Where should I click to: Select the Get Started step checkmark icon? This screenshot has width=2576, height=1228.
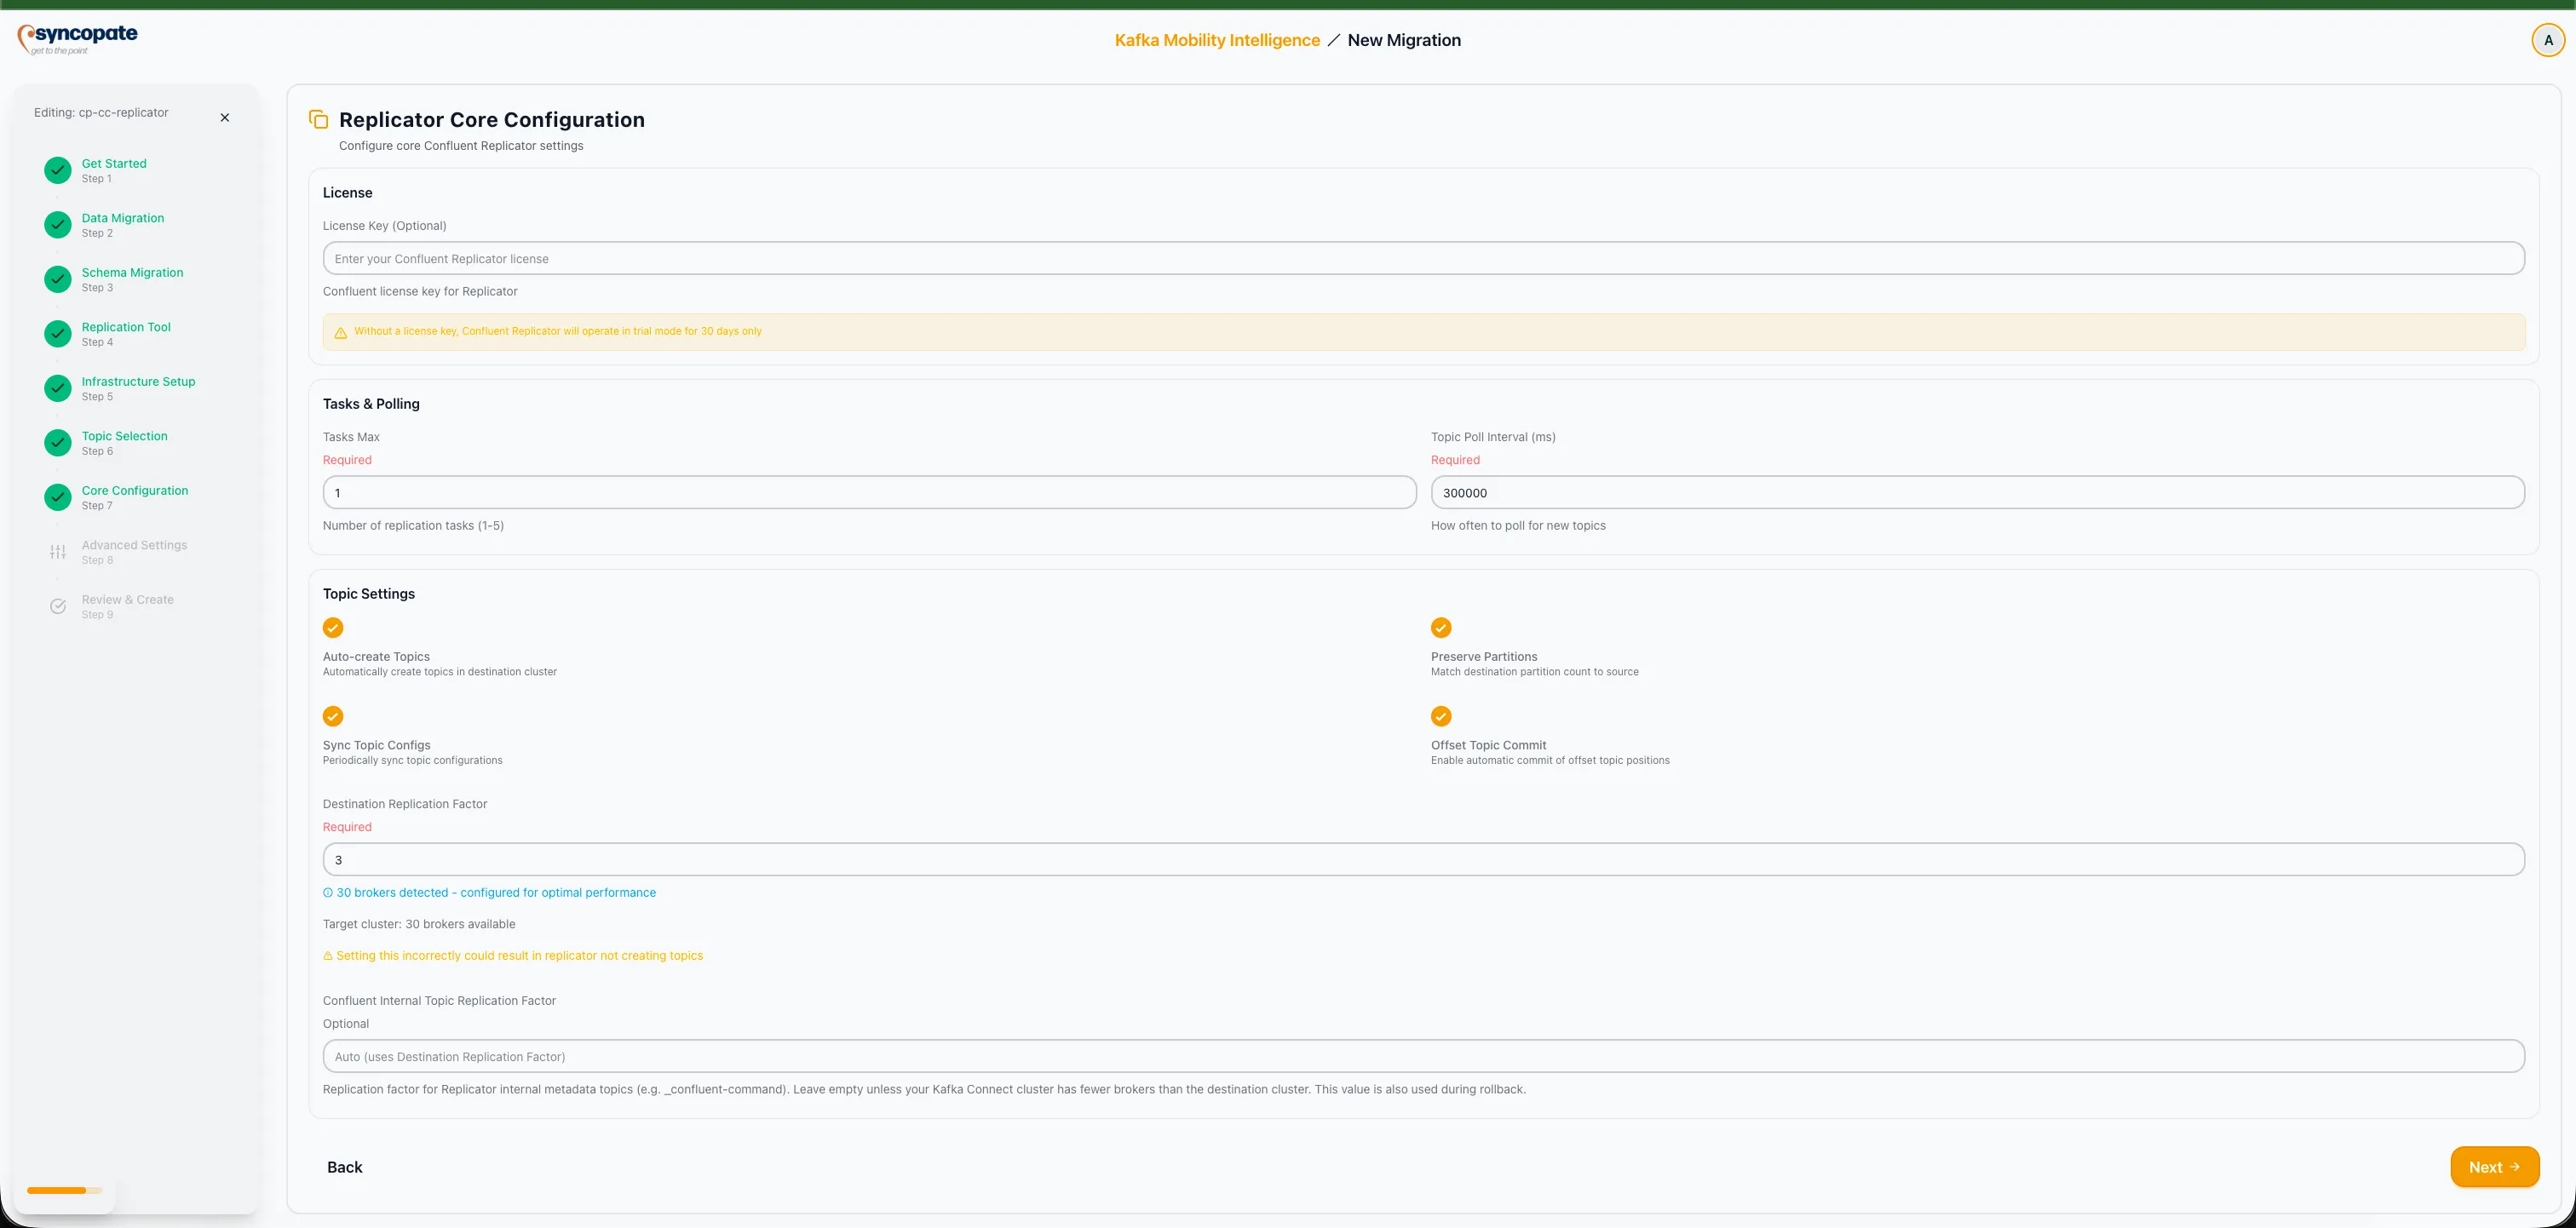coord(56,170)
